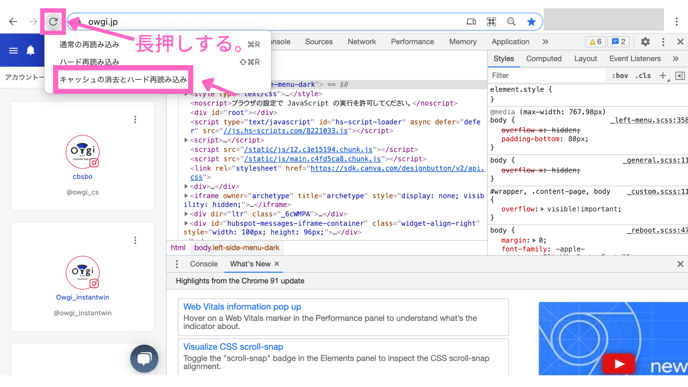Open the hamburger menu on Owgi page
The image size is (688, 387).
tap(14, 50)
